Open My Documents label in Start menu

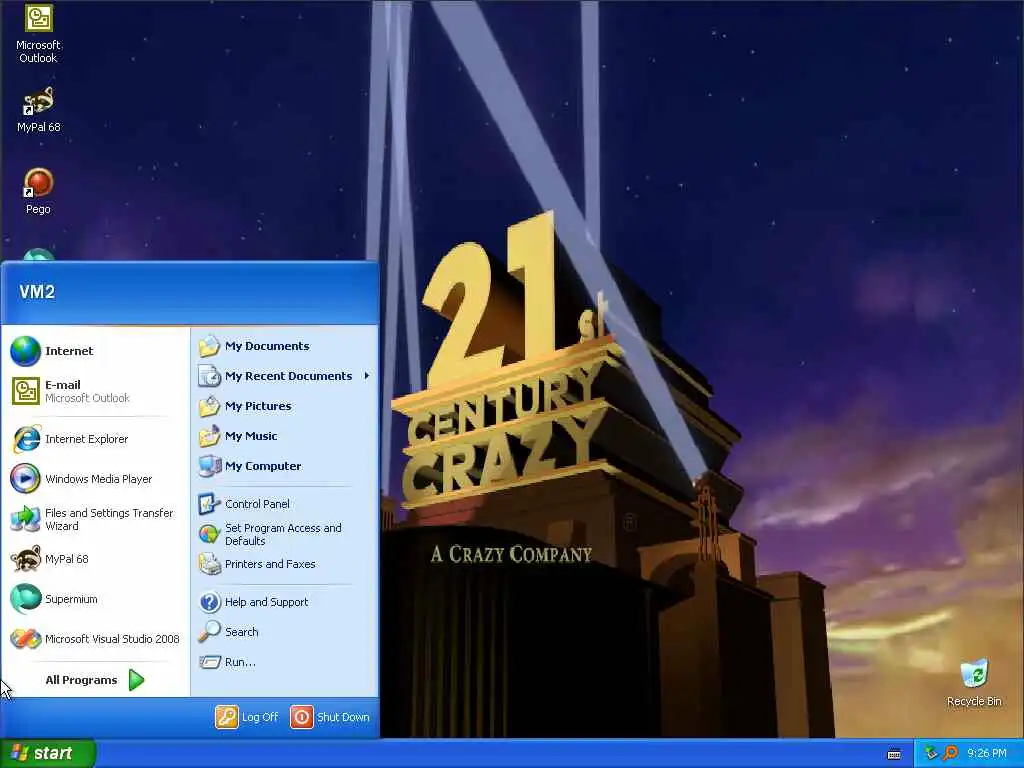(267, 346)
